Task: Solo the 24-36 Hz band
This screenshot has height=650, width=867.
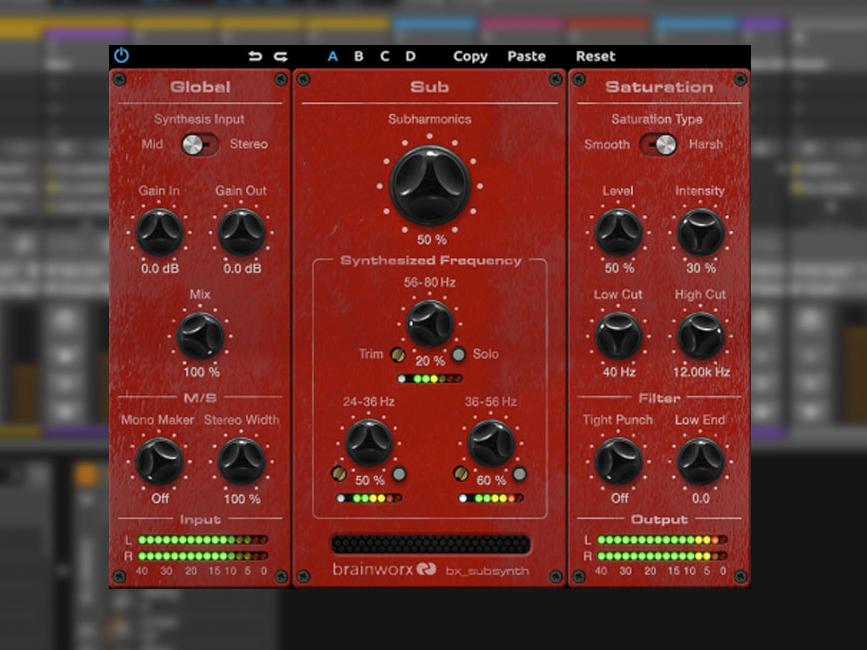Action: click(x=400, y=473)
